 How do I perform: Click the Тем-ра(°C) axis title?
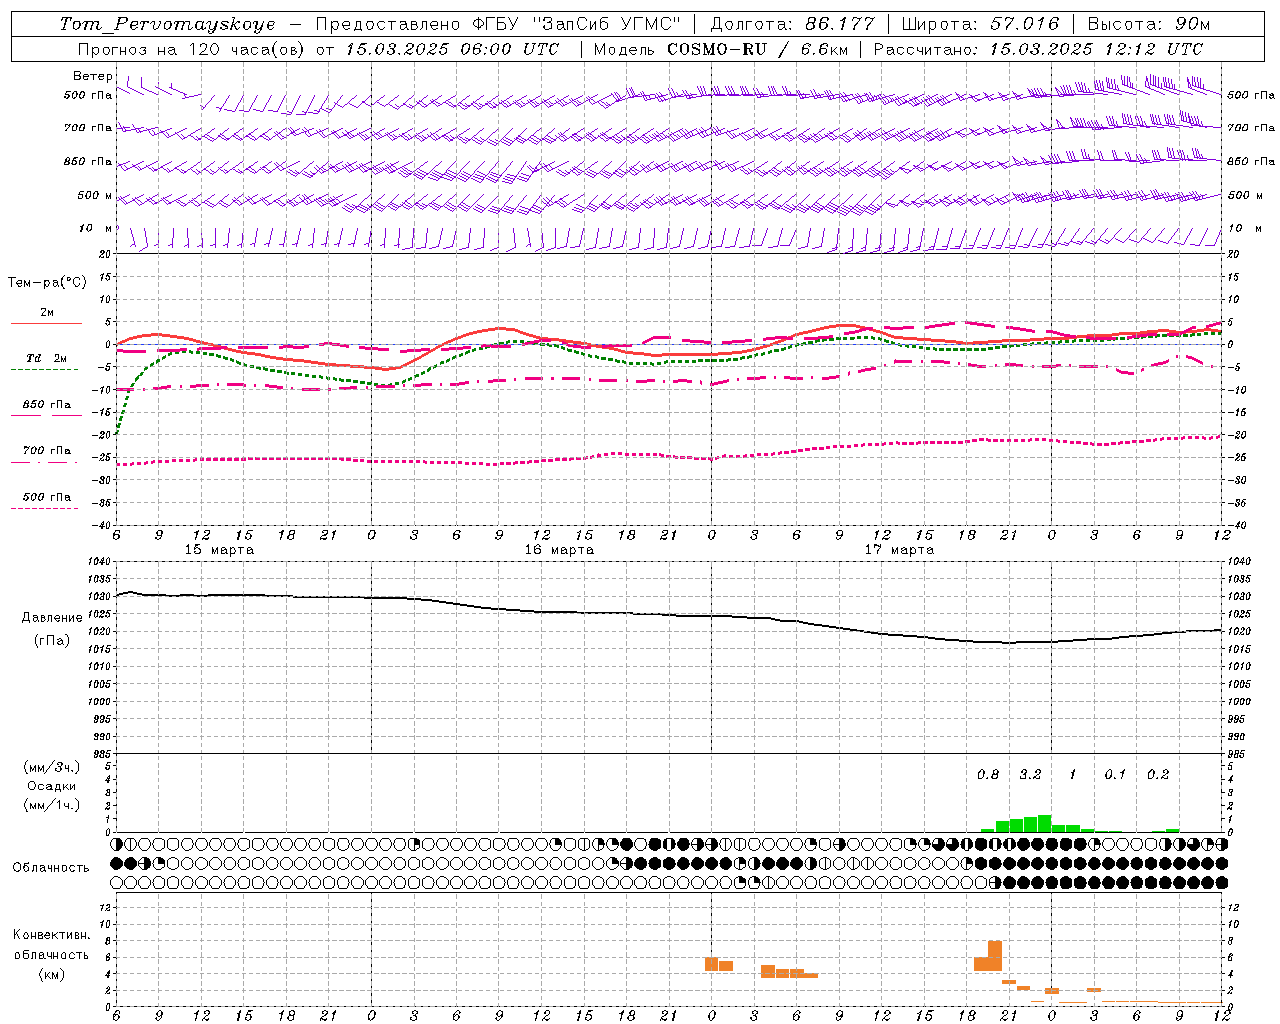[47, 283]
